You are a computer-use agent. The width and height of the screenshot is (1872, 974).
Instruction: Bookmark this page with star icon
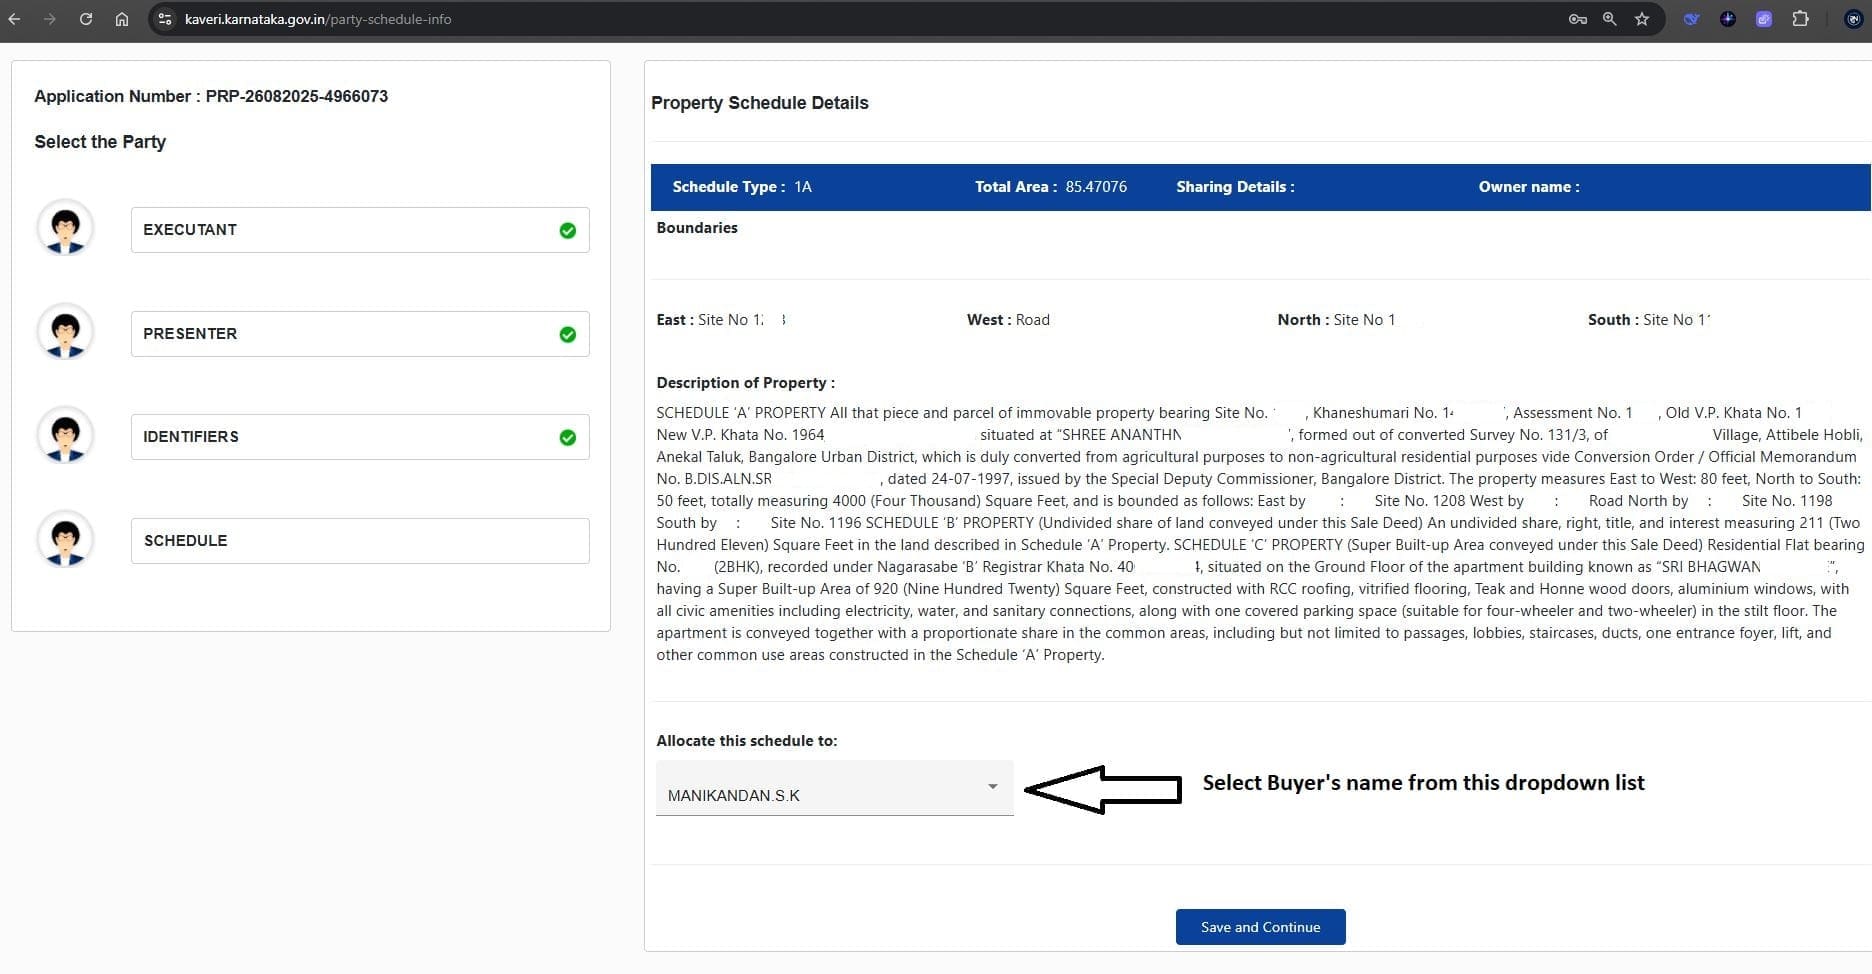1642,19
